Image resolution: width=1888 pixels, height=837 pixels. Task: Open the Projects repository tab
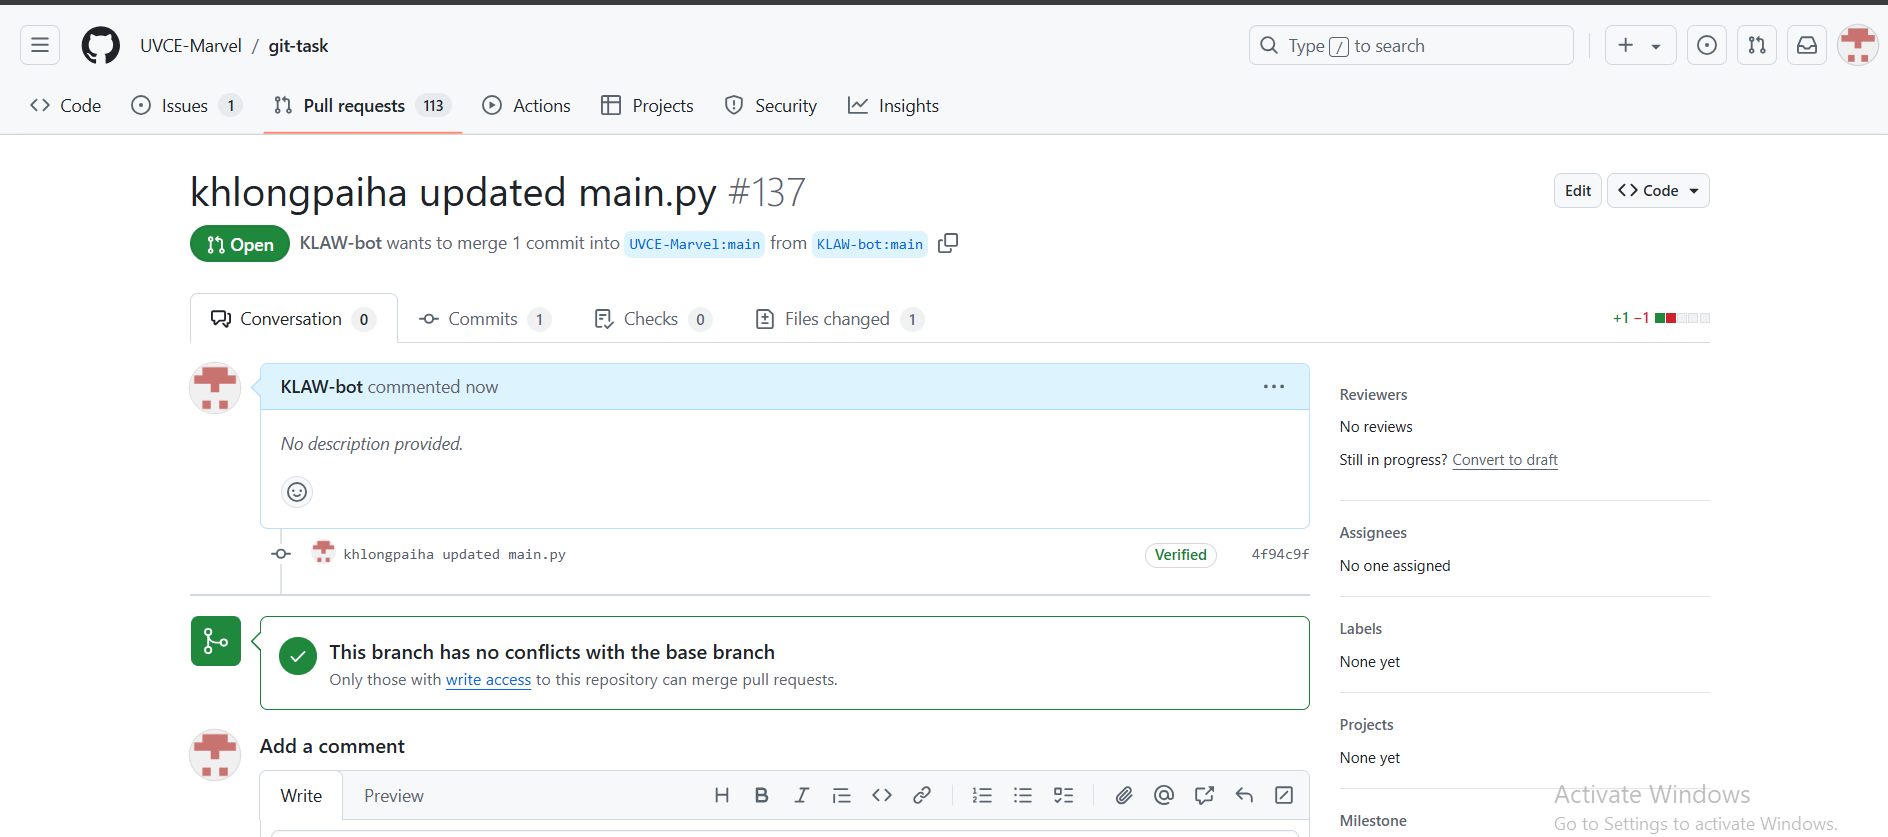(647, 106)
